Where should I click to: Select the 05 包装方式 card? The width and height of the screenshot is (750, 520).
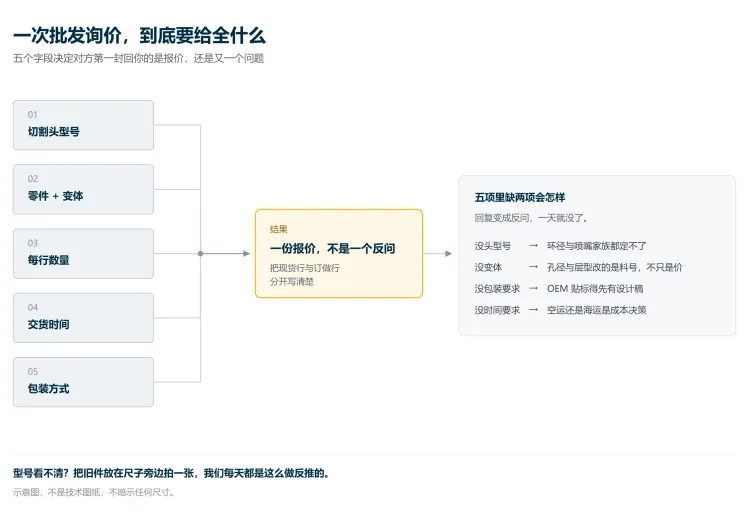click(x=83, y=382)
